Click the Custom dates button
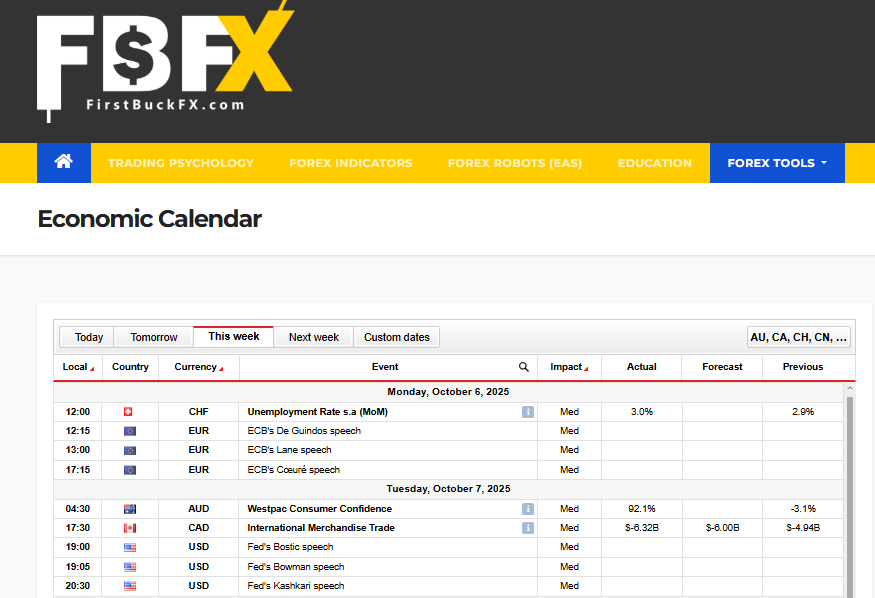Image resolution: width=875 pixels, height=598 pixels. coord(397,337)
